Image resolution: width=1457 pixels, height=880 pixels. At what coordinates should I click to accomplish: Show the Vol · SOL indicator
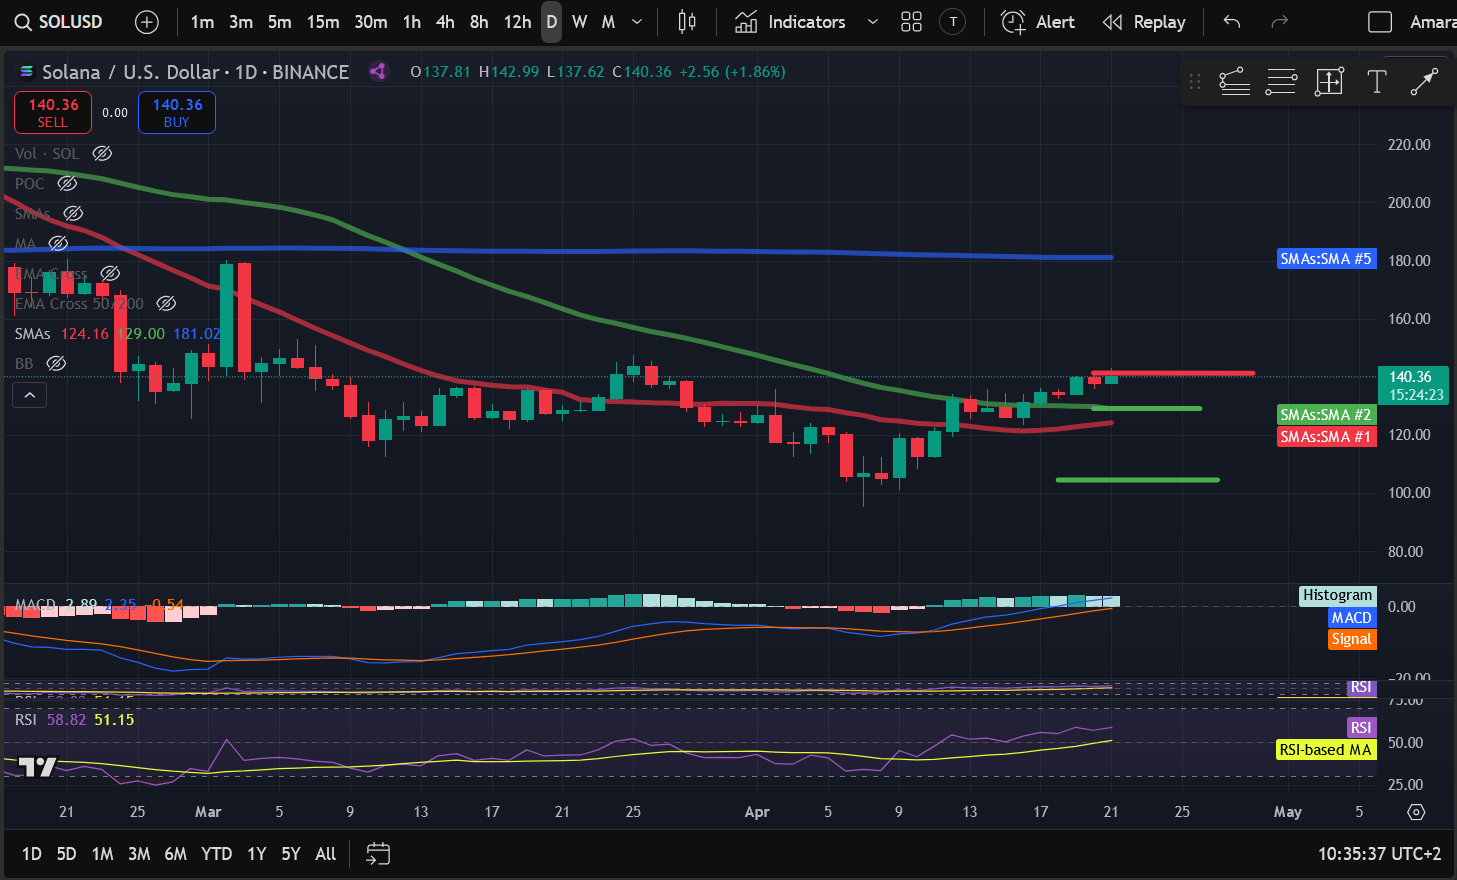tap(102, 153)
